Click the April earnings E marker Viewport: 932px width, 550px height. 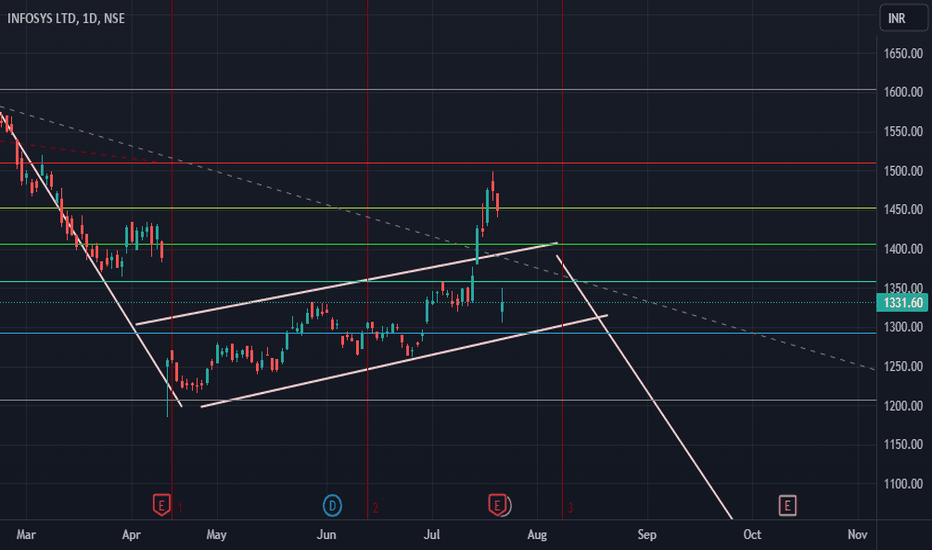coord(162,505)
